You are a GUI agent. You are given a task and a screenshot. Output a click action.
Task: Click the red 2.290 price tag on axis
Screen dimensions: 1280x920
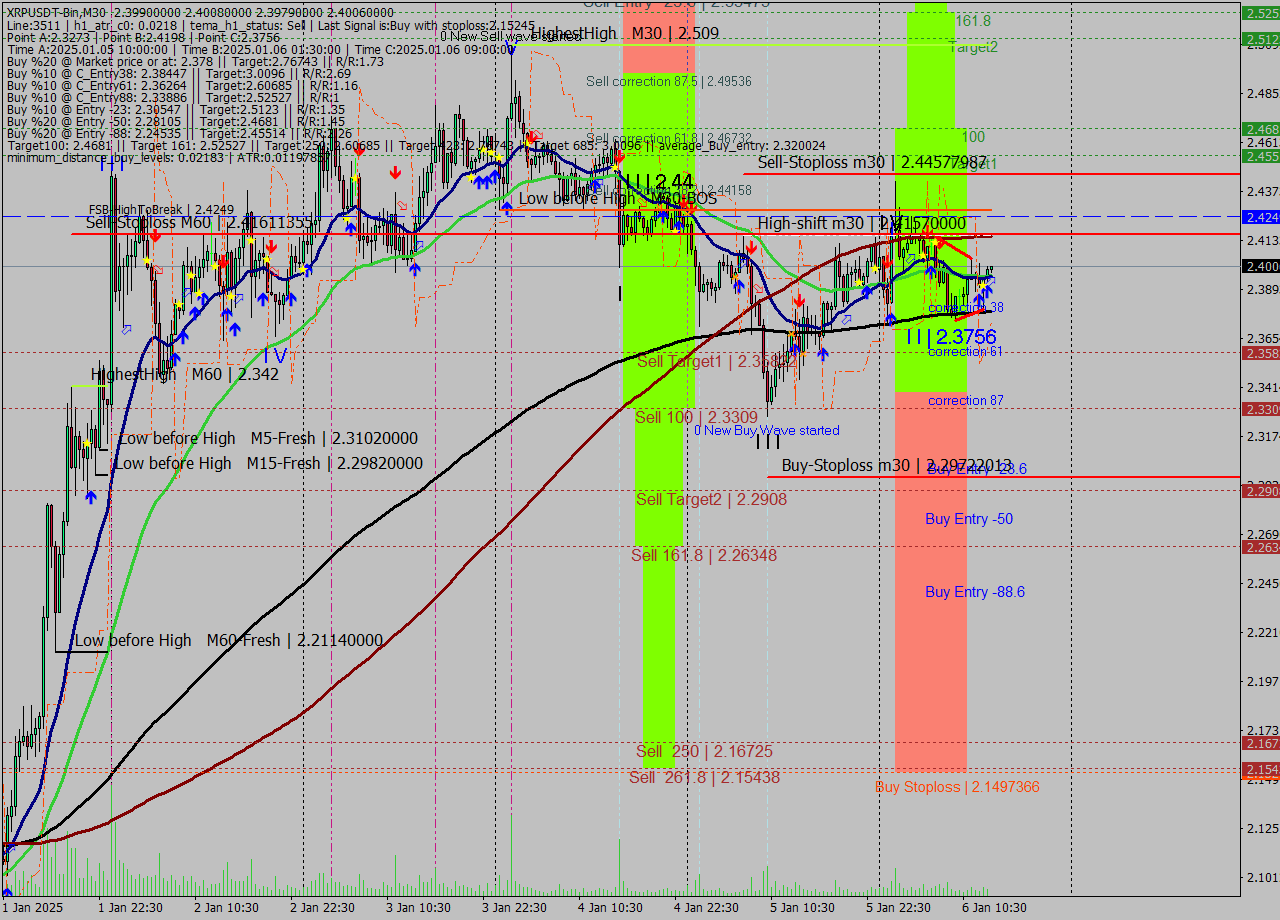[1260, 490]
